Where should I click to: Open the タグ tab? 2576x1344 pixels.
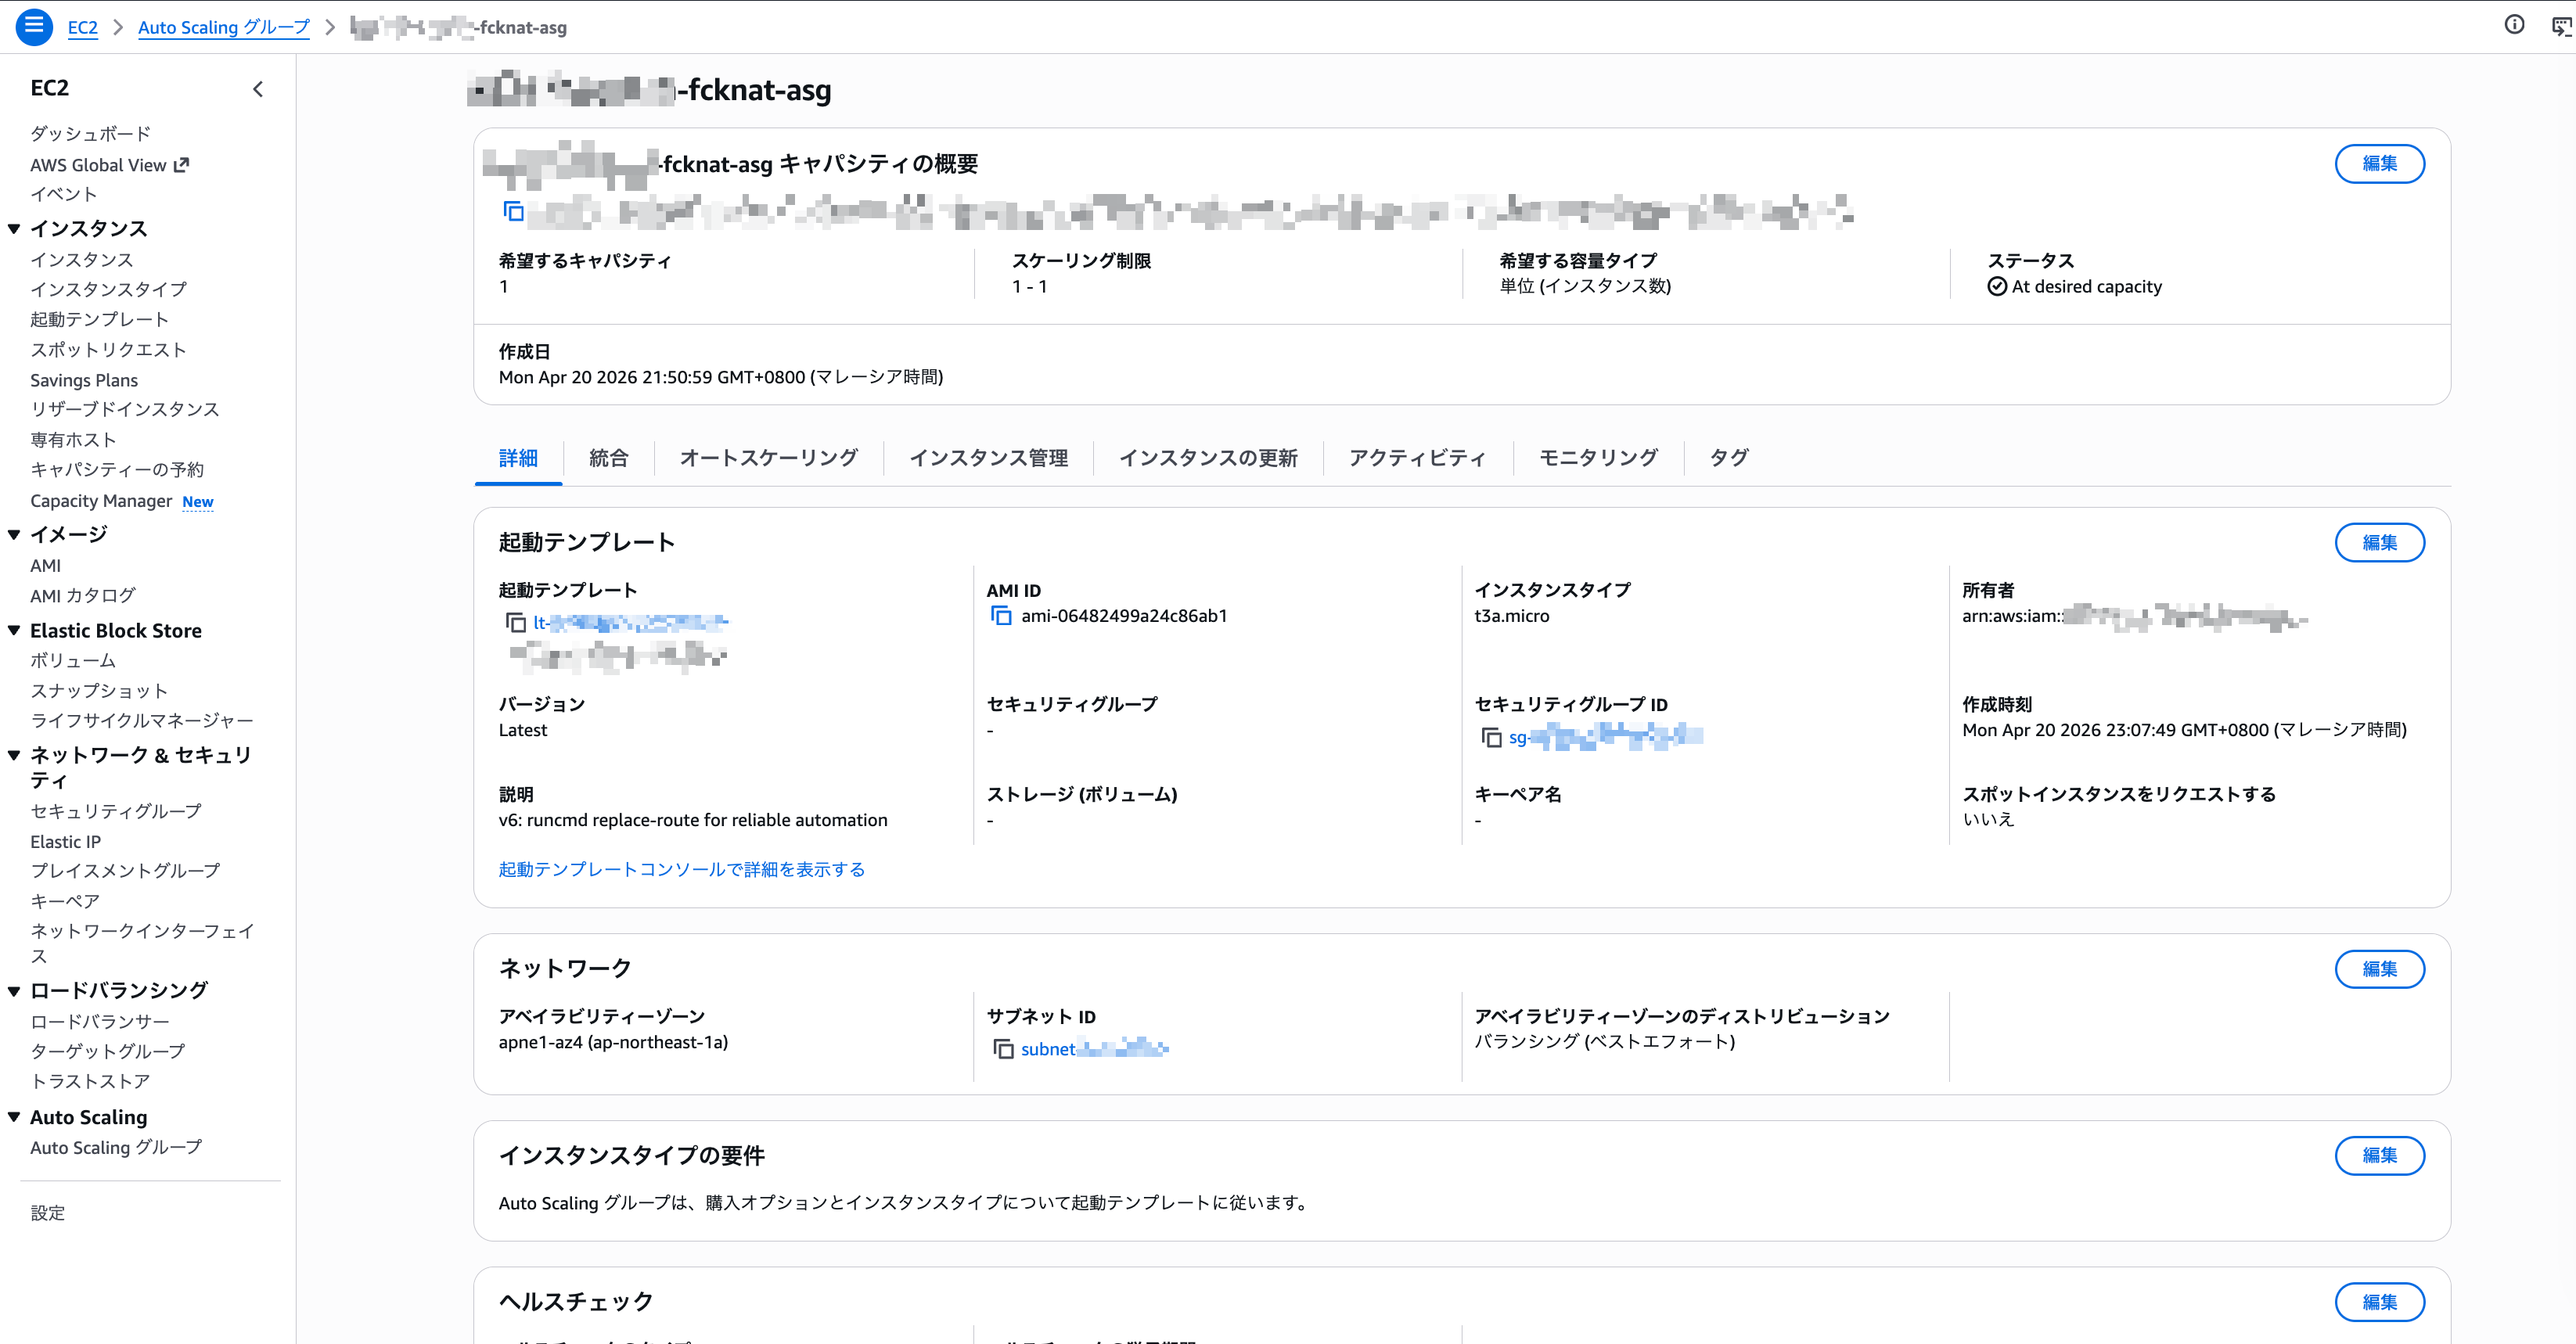point(1729,458)
